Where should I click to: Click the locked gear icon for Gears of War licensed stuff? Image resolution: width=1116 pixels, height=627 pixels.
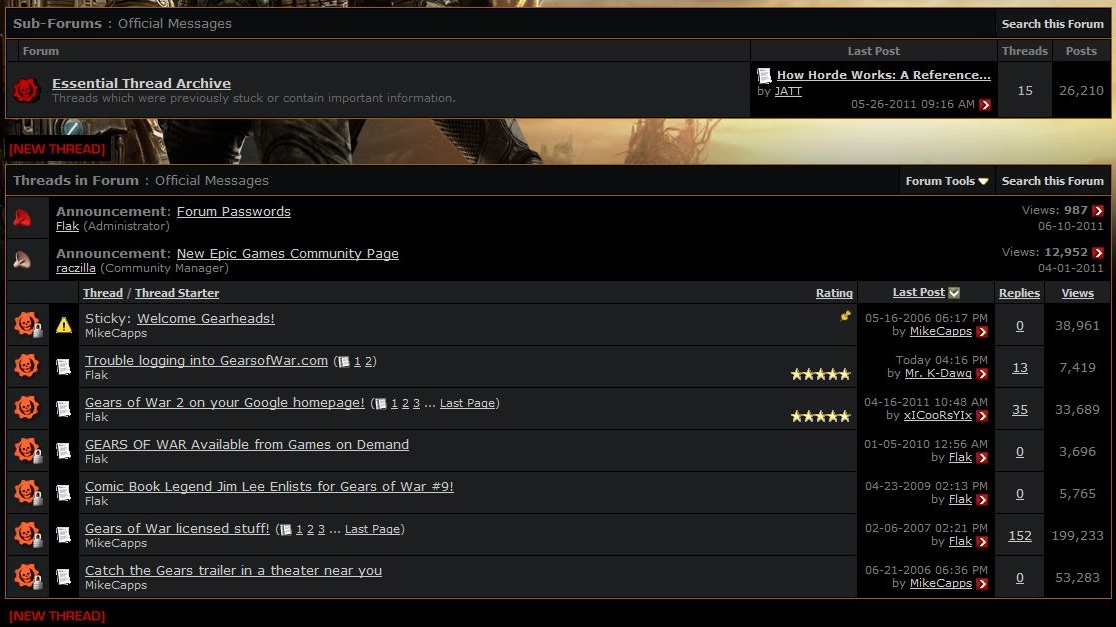27,535
